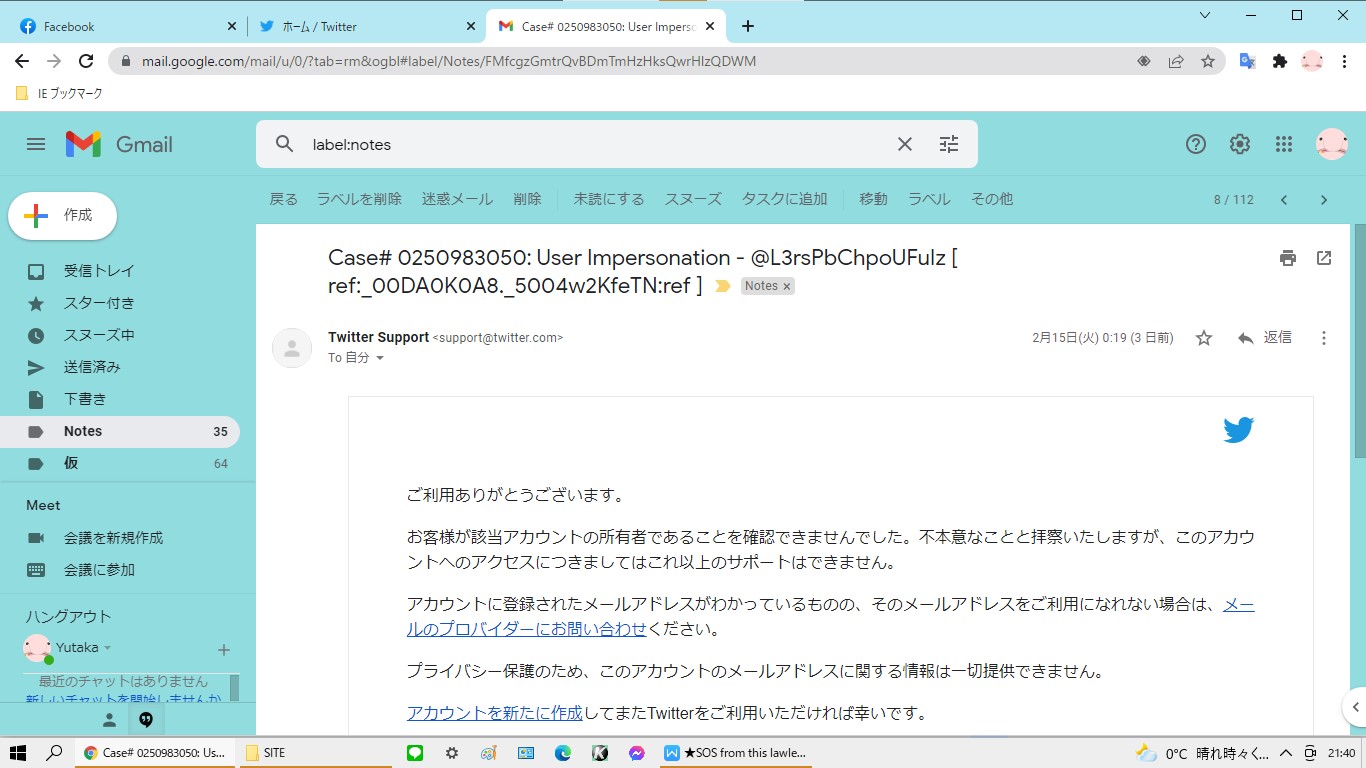1366x768 pixels.
Task: Clear the search box with X icon
Action: (905, 144)
